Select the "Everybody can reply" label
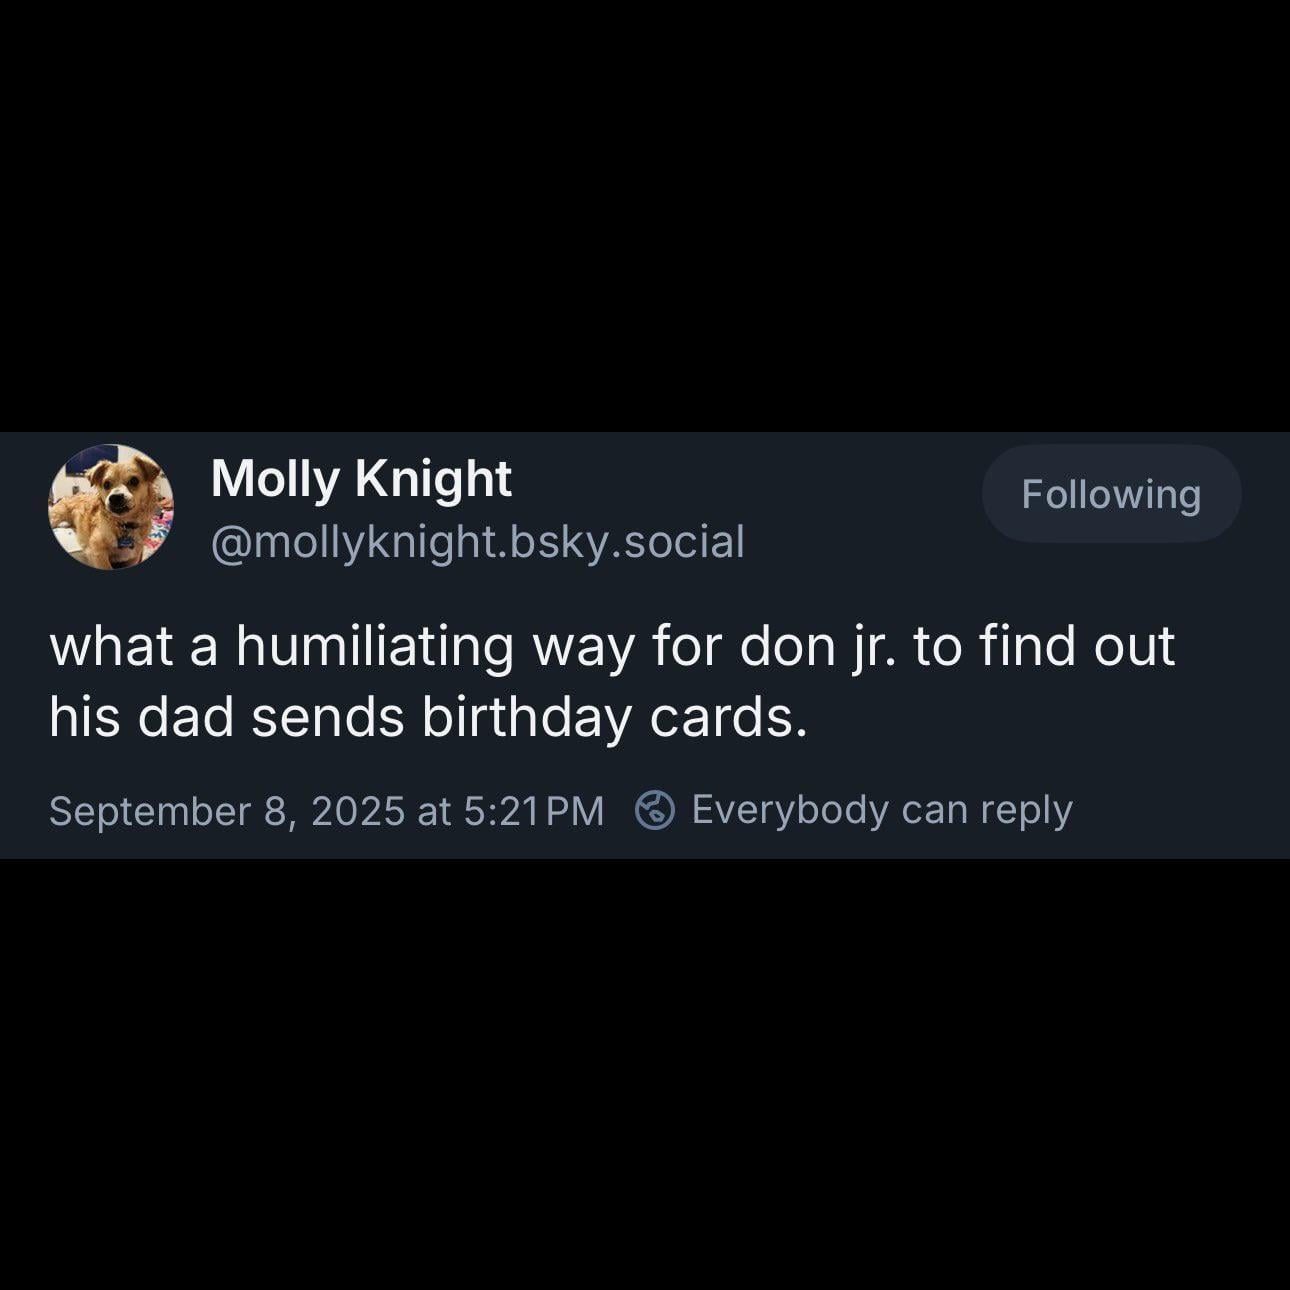1290x1290 pixels. 882,810
